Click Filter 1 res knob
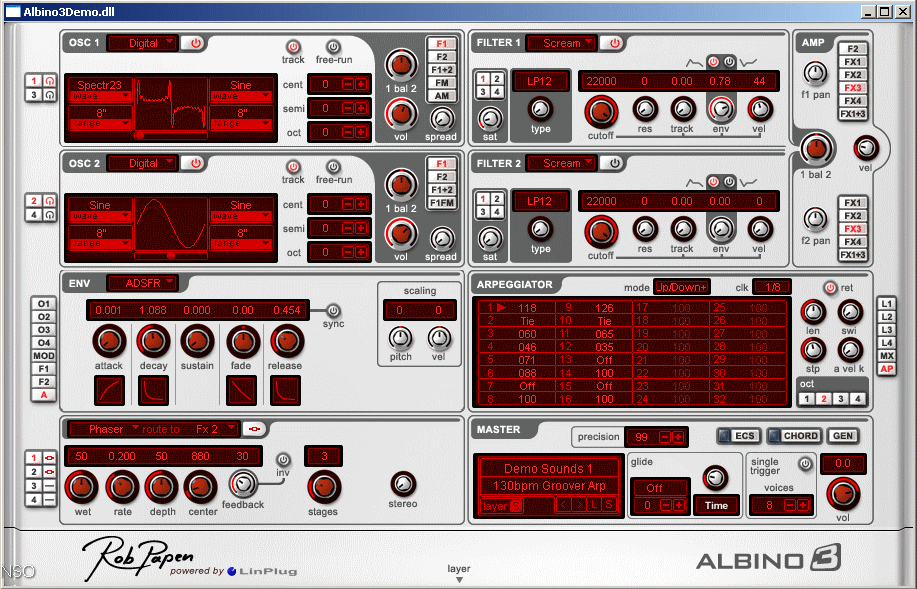917x589 pixels. point(644,109)
